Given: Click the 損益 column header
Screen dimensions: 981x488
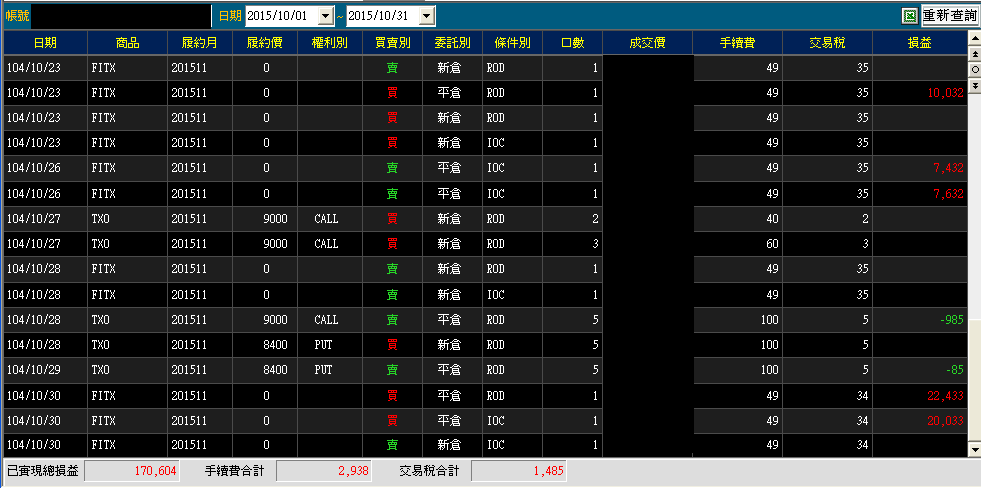Looking at the screenshot, I should tap(920, 43).
